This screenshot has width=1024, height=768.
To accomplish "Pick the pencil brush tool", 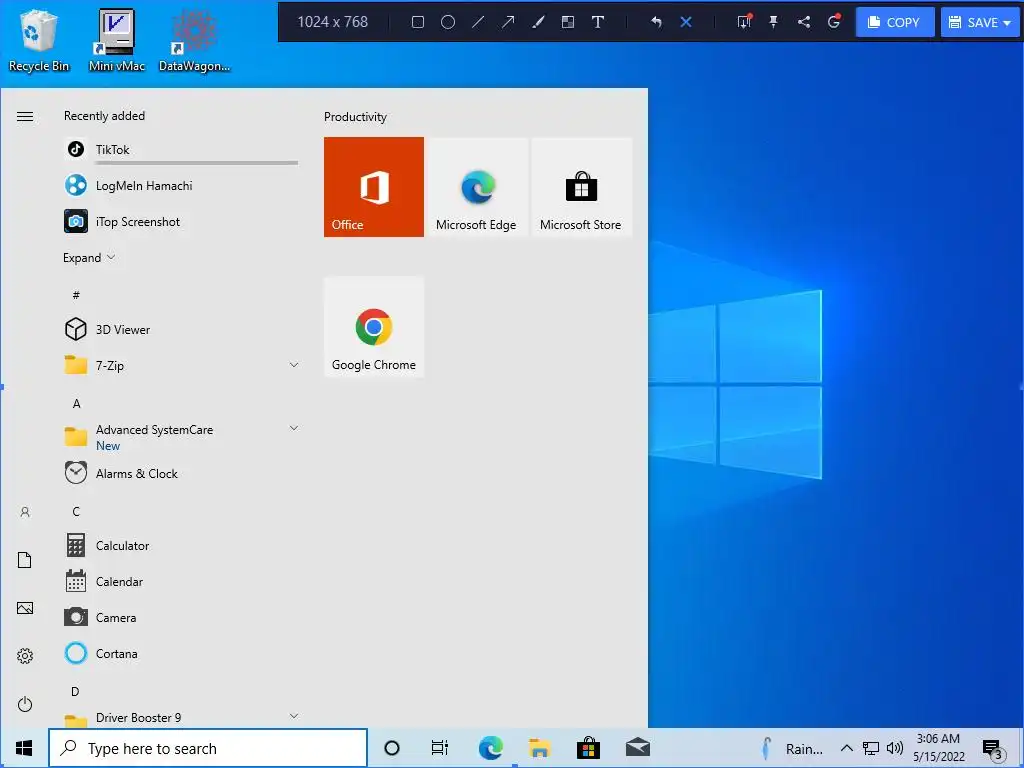I will [538, 22].
